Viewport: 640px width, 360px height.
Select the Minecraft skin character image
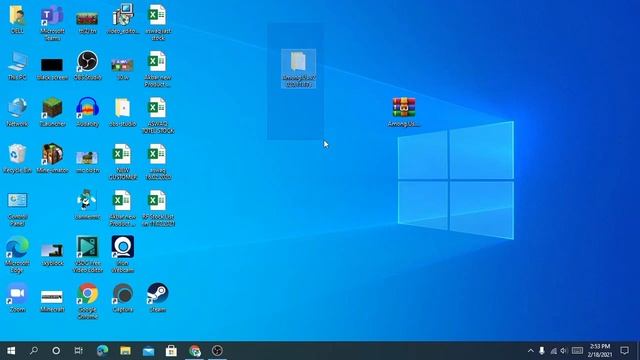[x=87, y=204]
